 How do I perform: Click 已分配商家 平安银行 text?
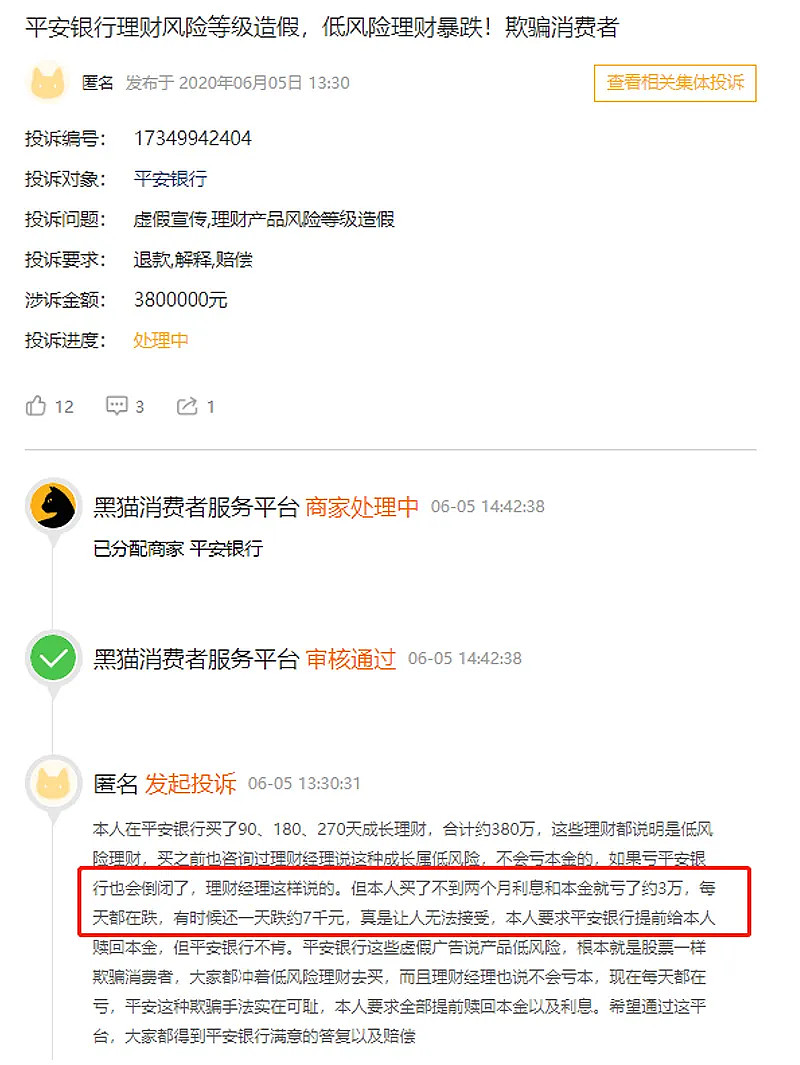(178, 548)
